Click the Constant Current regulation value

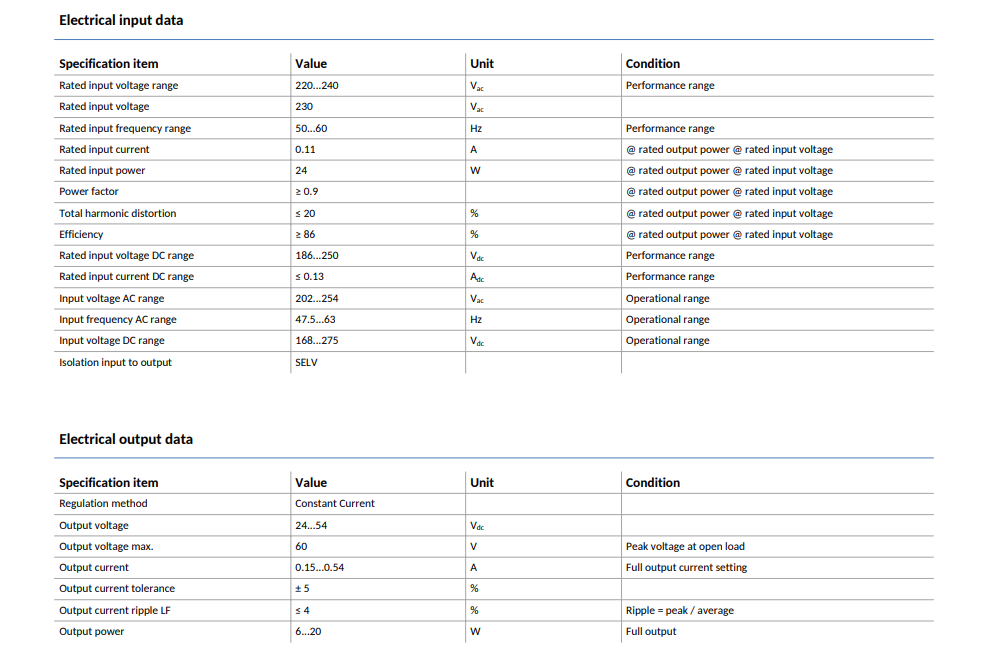(x=335, y=503)
